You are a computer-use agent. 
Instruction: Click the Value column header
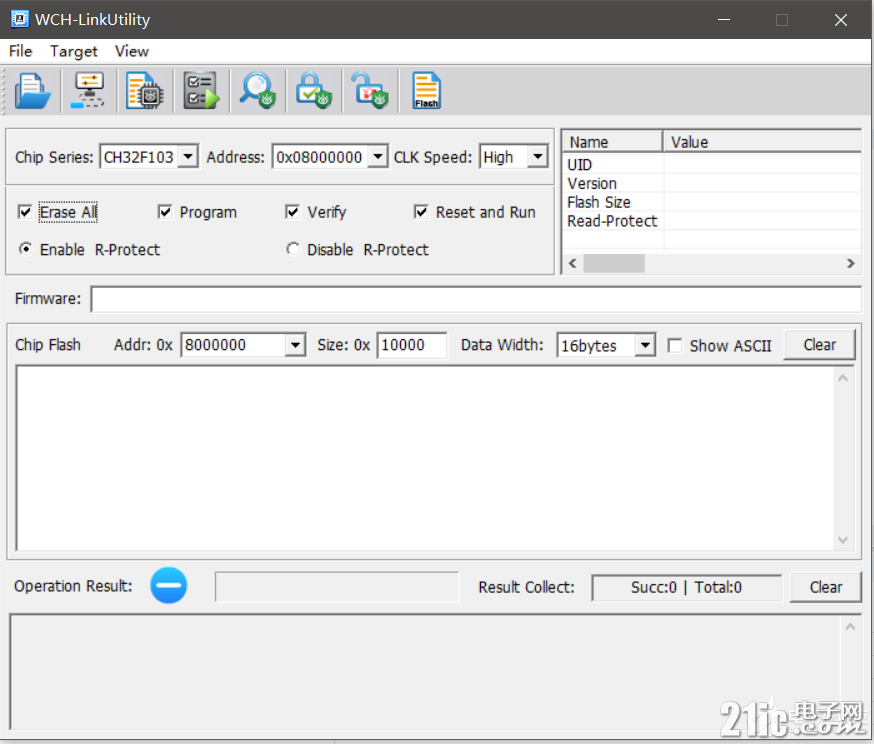point(762,142)
